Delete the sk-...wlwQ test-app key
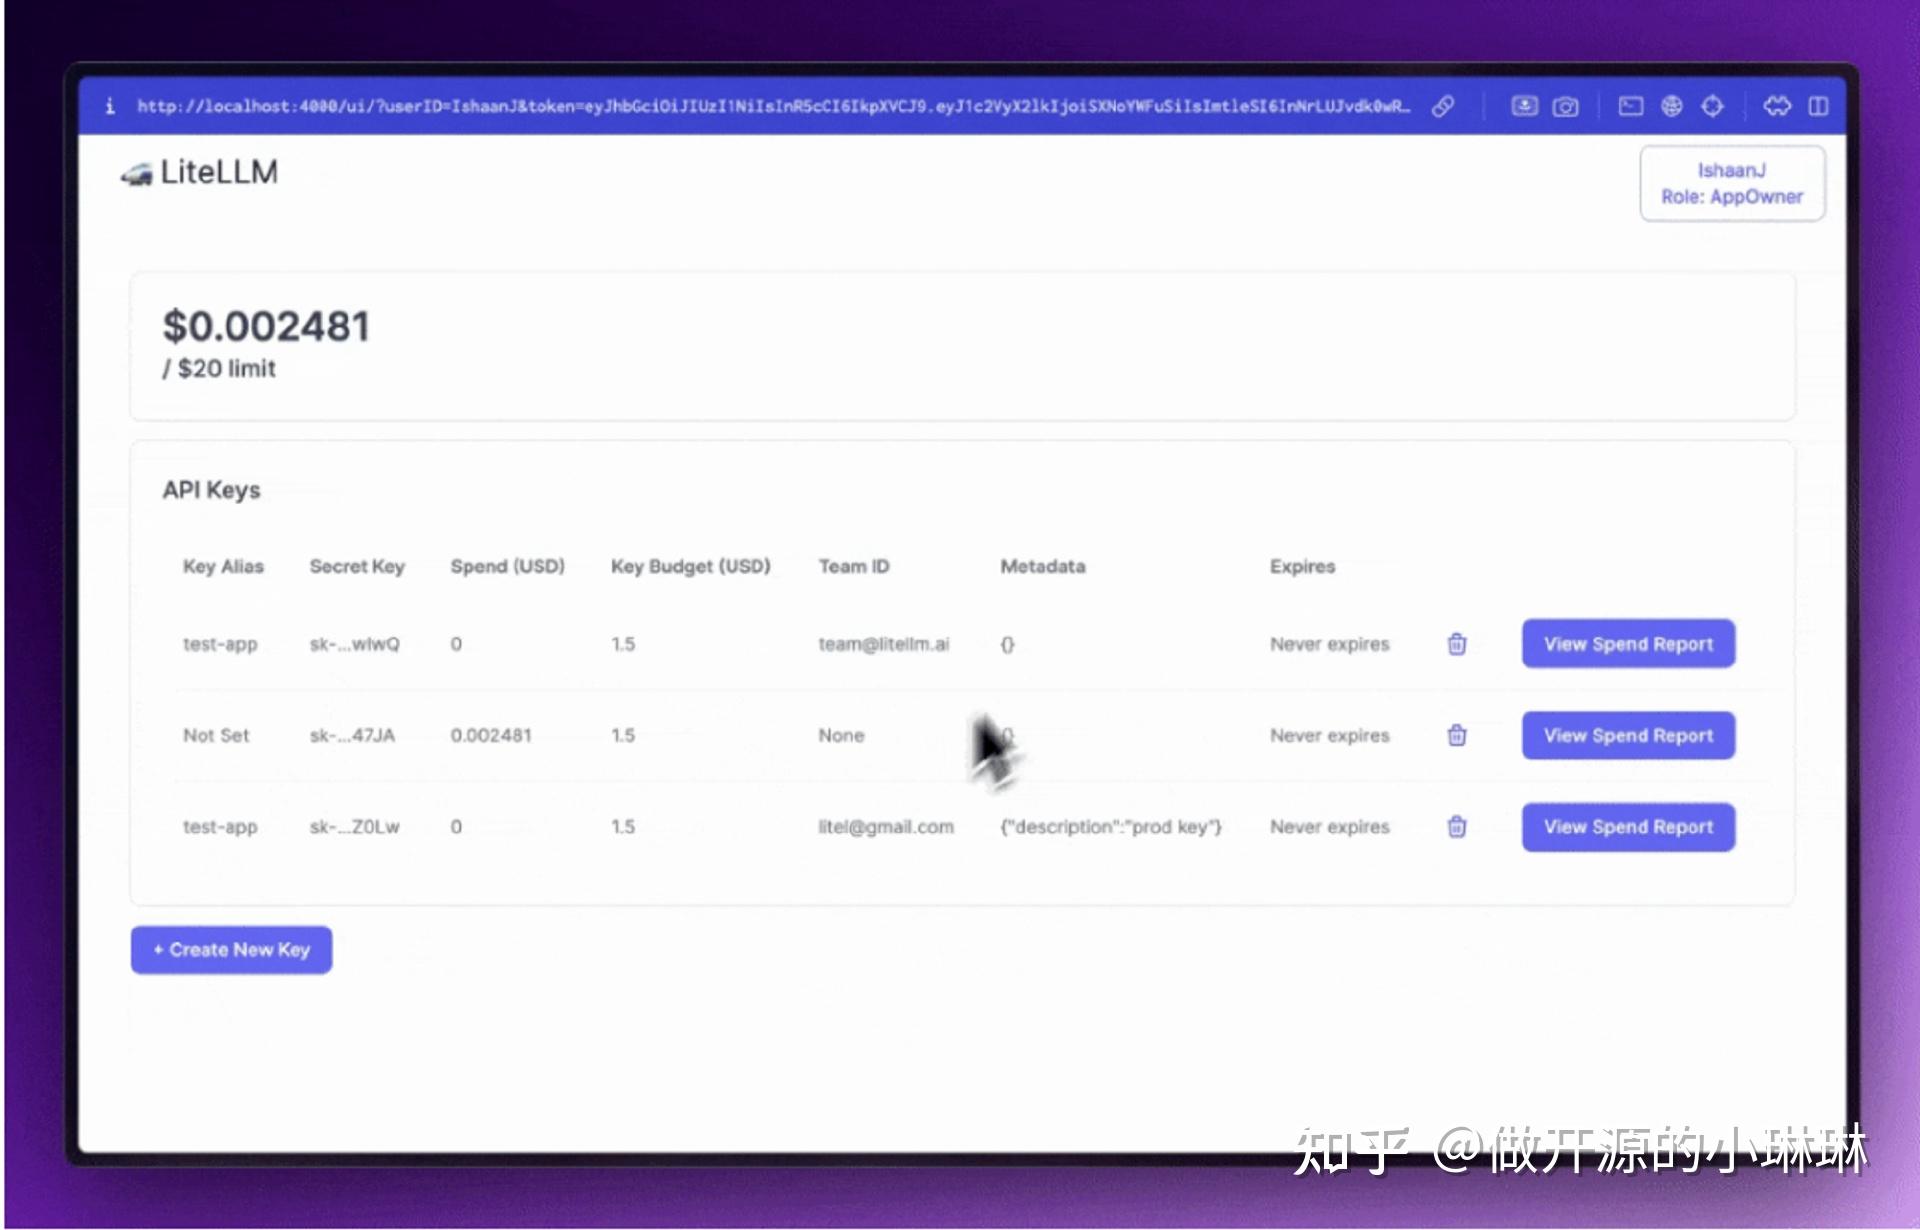The height and width of the screenshot is (1230, 1920). (1457, 644)
